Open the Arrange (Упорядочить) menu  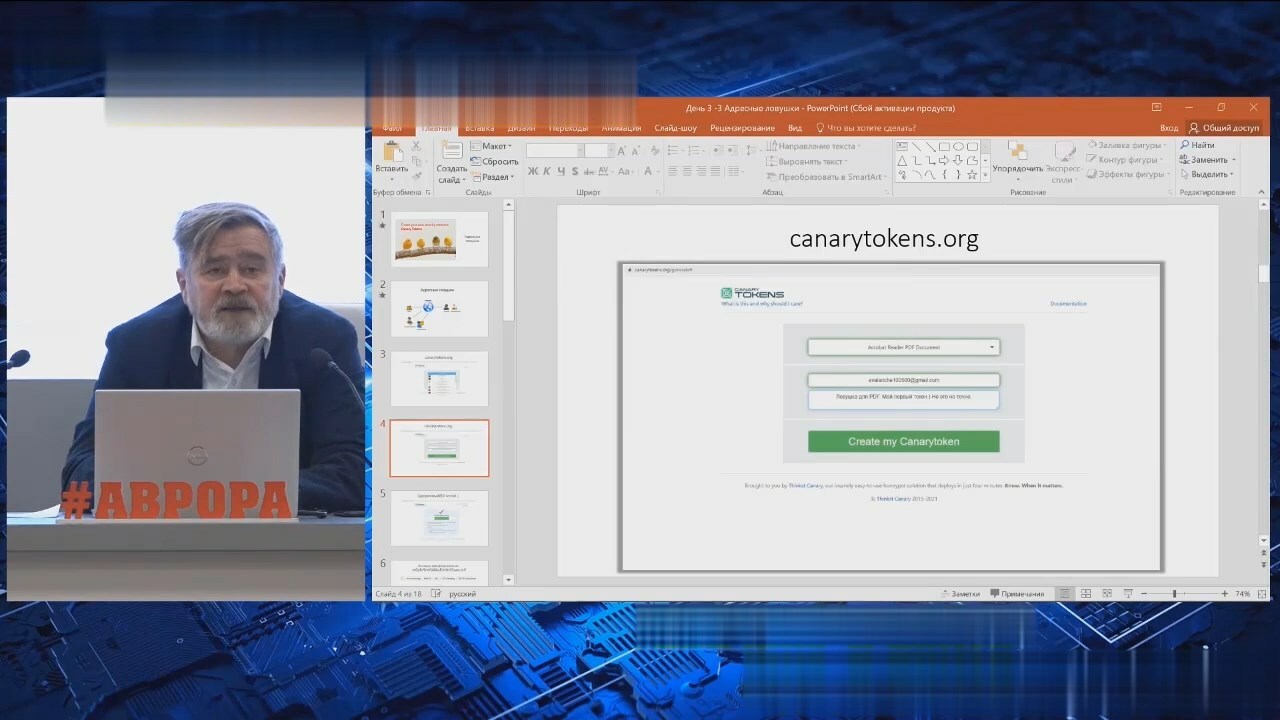point(1018,160)
